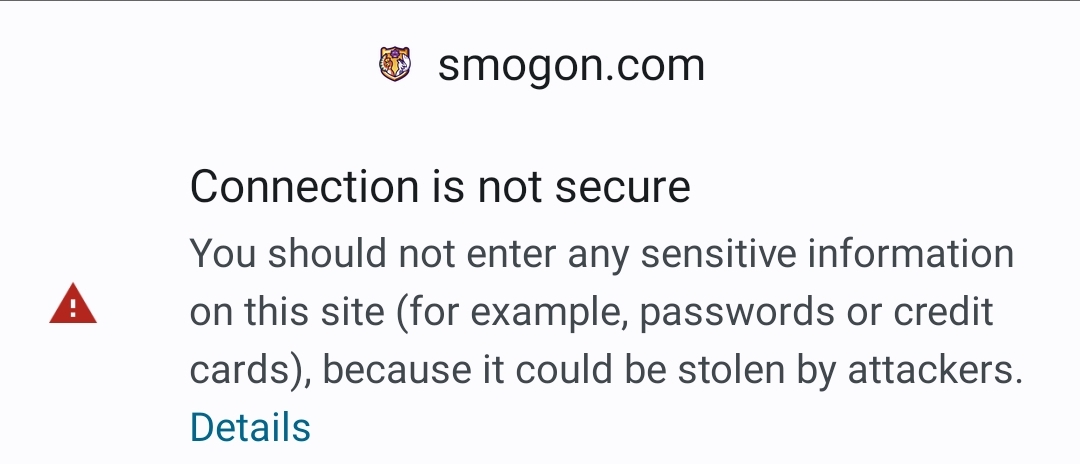Open the Details link
Image resolution: width=1080 pixels, height=464 pixels.
[x=250, y=427]
